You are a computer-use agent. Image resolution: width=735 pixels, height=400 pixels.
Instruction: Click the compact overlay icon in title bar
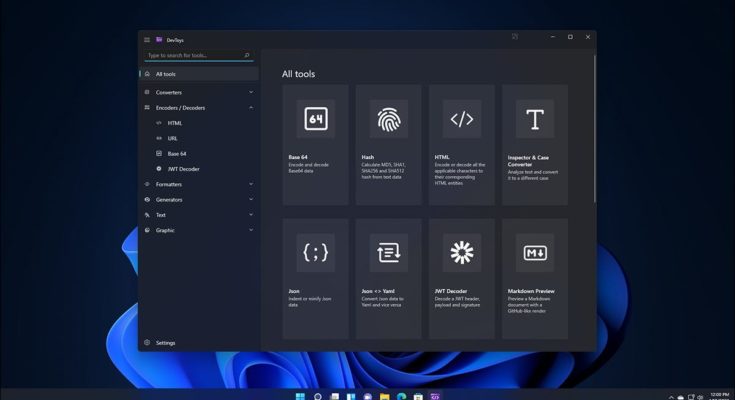[x=515, y=37]
